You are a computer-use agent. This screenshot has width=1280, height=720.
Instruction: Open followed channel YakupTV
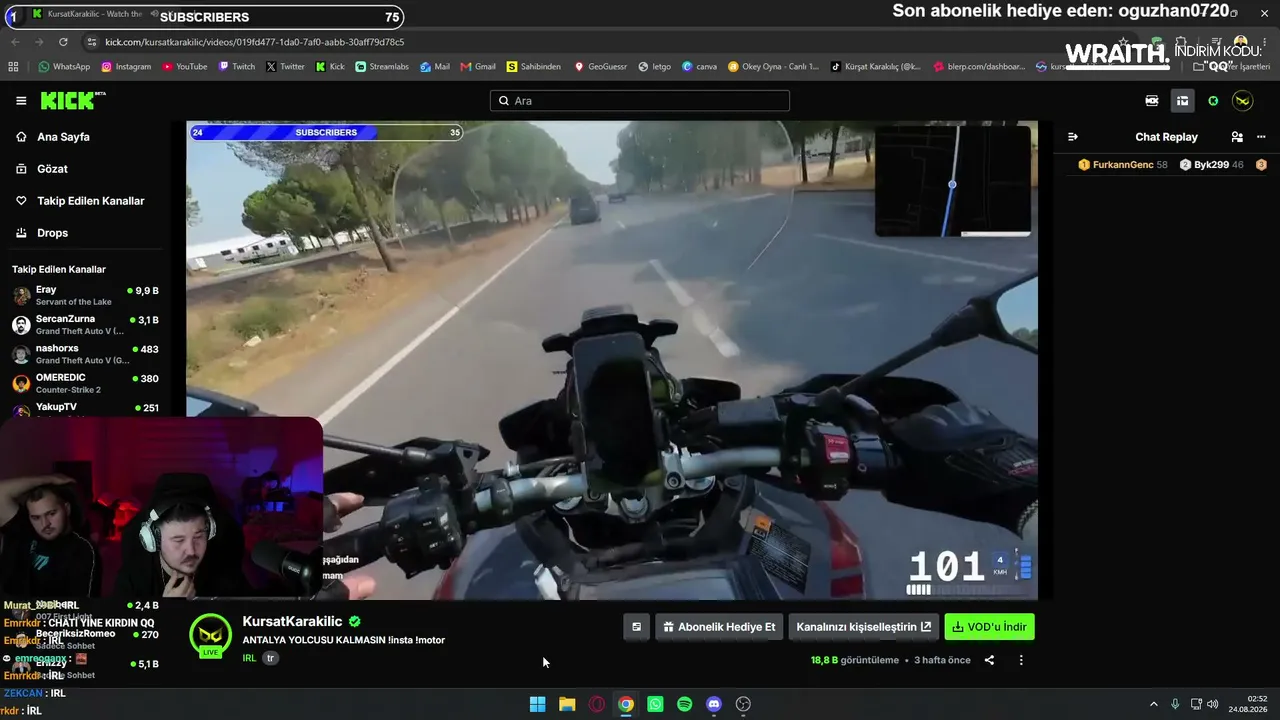[85, 408]
